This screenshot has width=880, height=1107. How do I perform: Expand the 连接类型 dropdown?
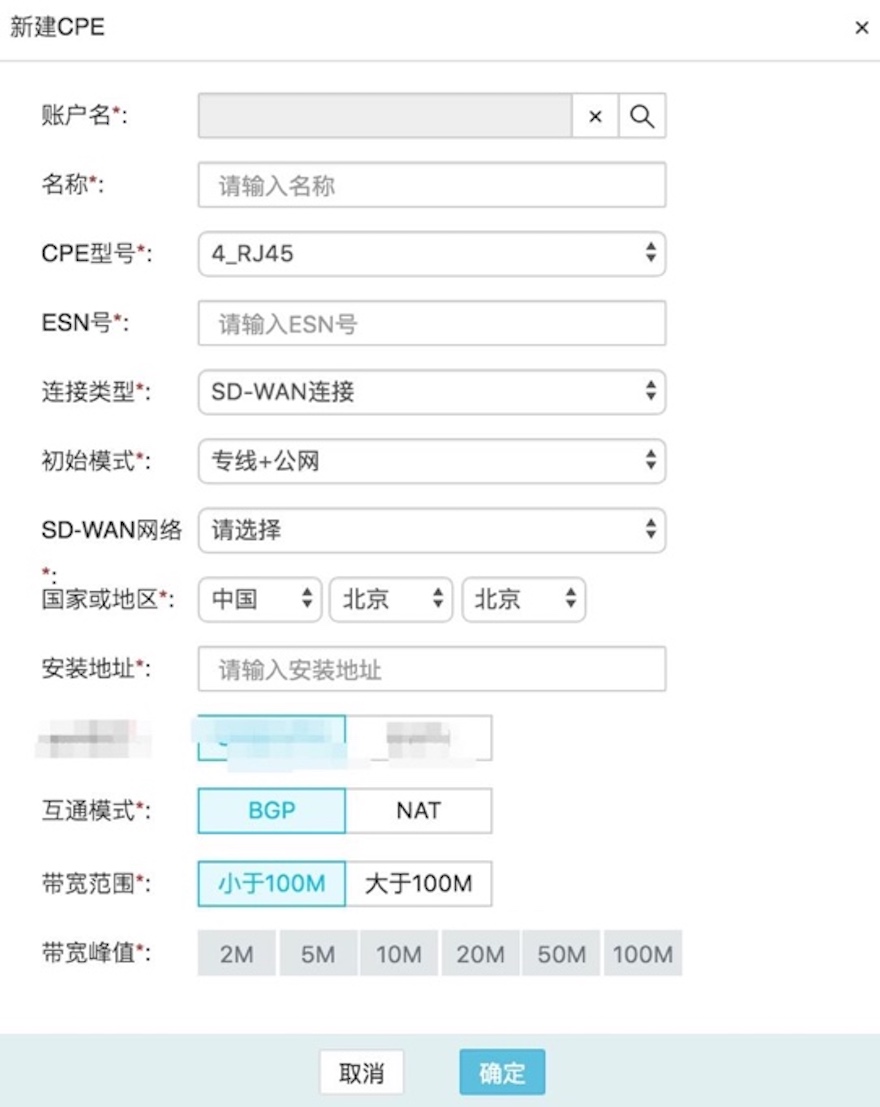point(431,392)
